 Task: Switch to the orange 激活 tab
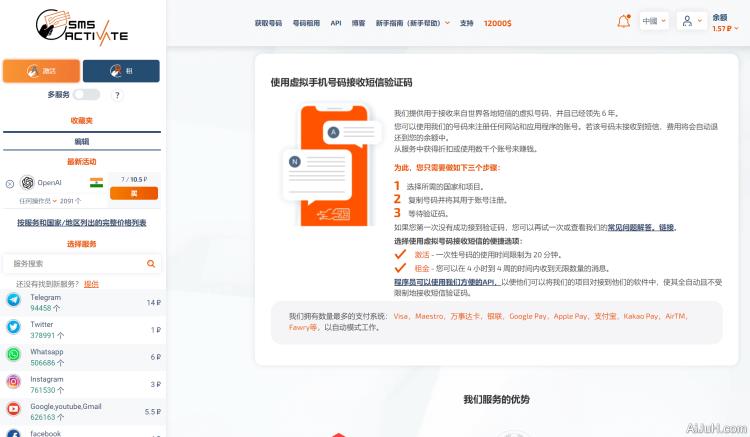[41, 71]
